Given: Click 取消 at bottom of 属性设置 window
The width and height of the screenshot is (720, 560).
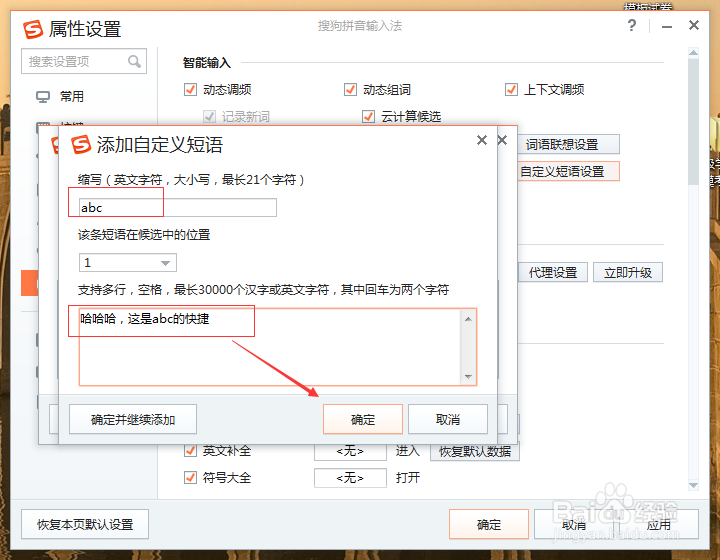Looking at the screenshot, I should pyautogui.click(x=574, y=524).
